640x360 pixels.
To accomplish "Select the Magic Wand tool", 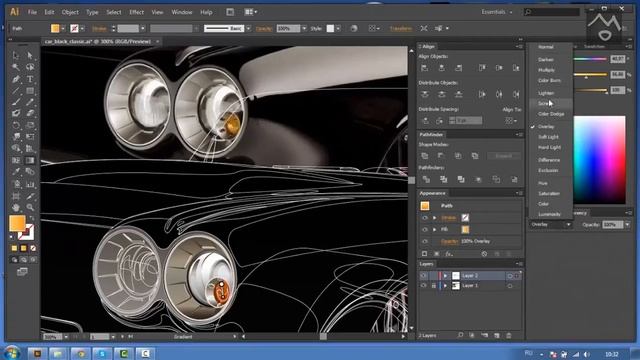I will click(x=16, y=67).
